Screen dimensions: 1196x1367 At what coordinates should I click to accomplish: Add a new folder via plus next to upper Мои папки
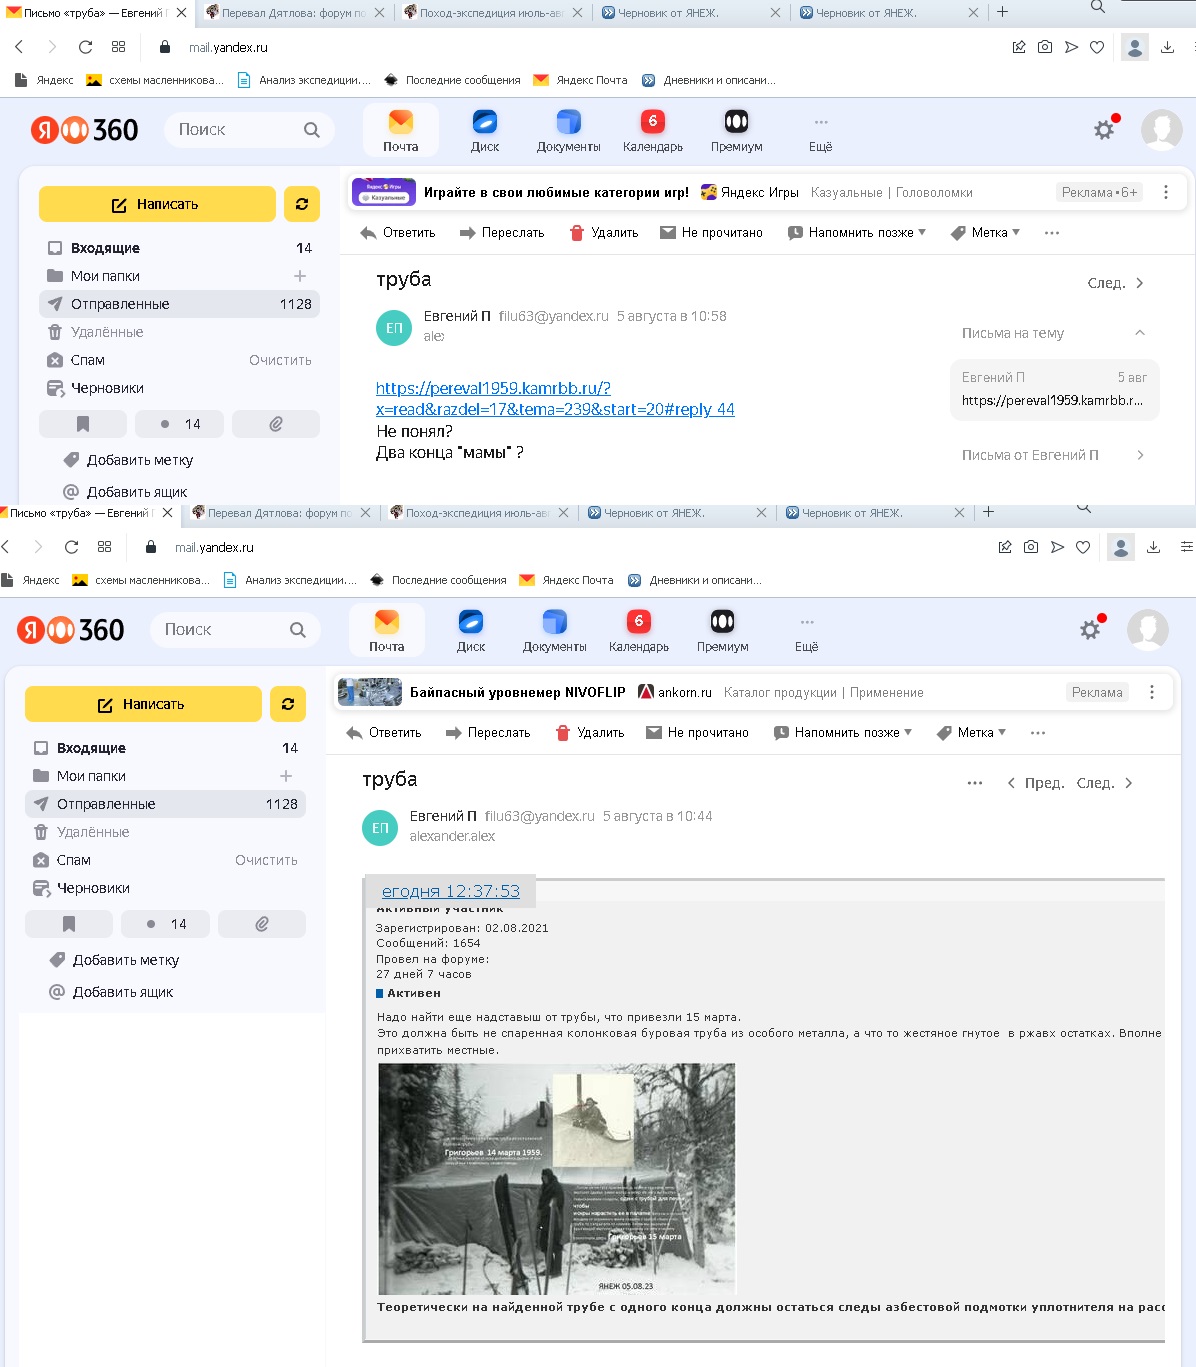(x=300, y=276)
